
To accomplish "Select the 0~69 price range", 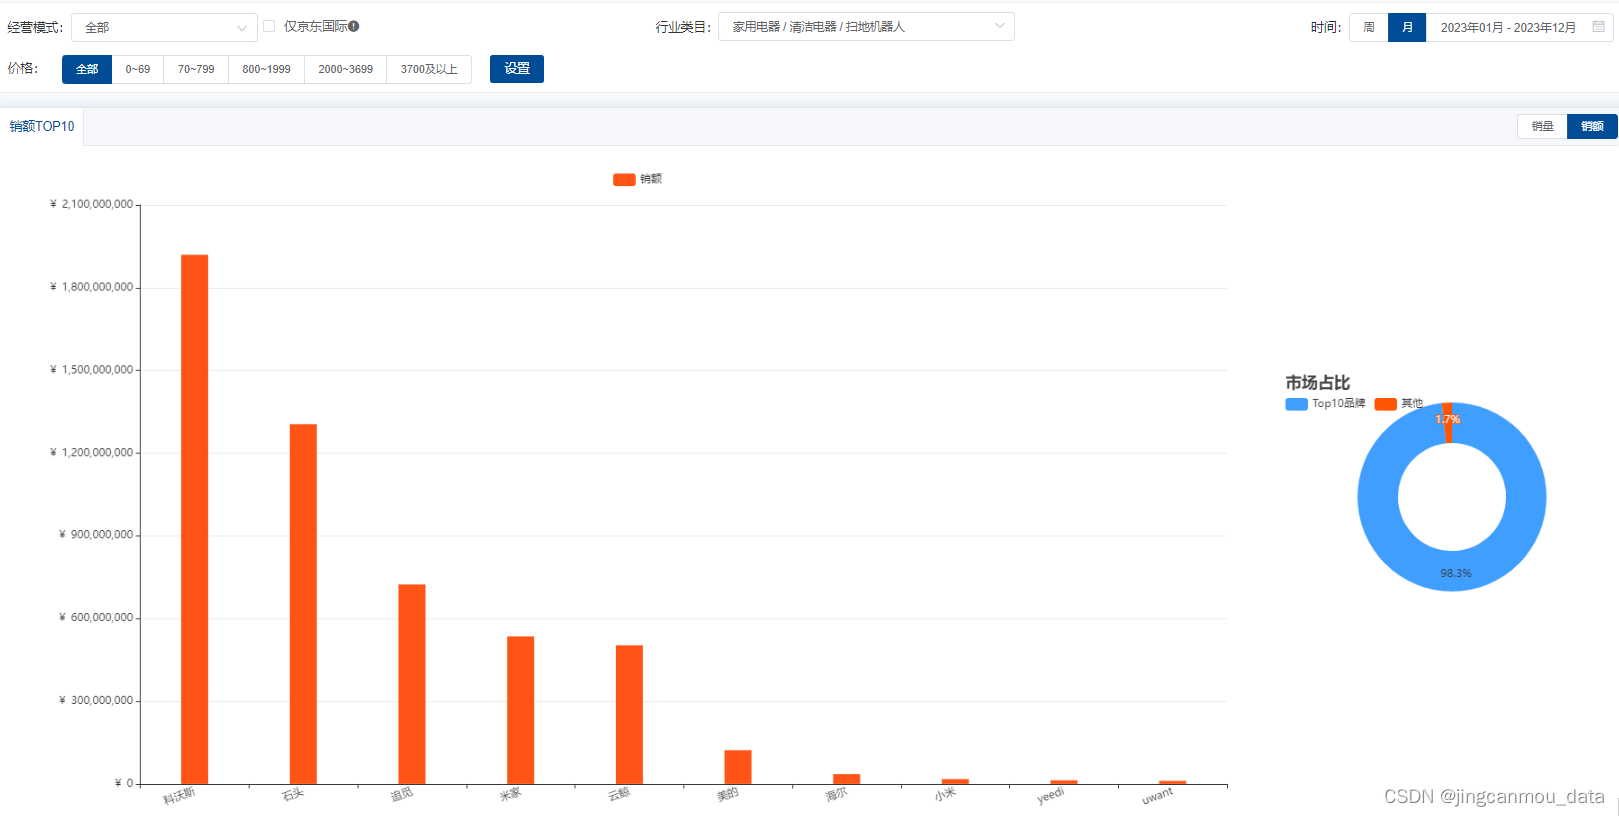I will (x=138, y=69).
